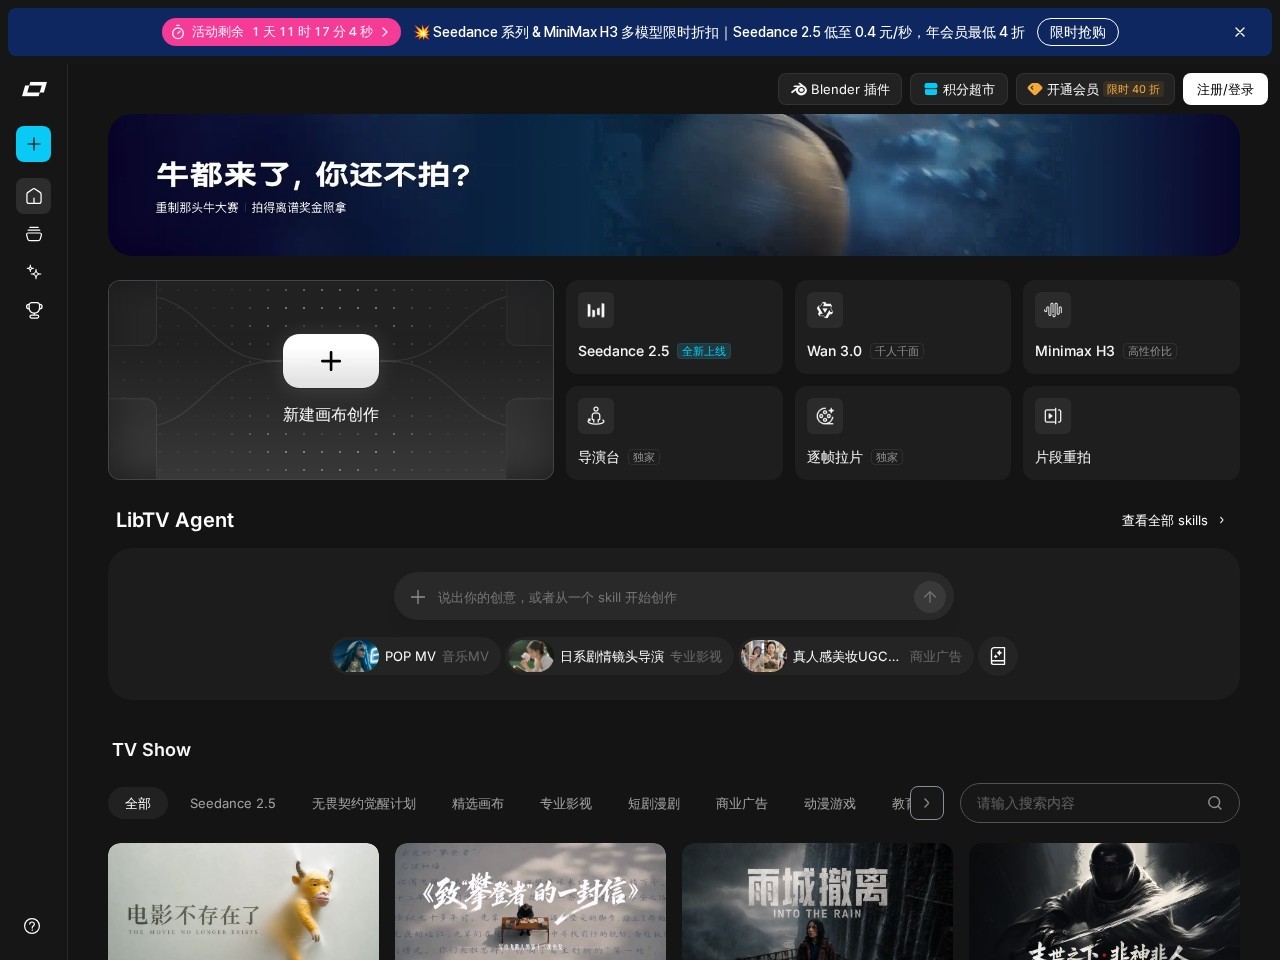
Task: Open the skill library icon button
Action: [998, 656]
